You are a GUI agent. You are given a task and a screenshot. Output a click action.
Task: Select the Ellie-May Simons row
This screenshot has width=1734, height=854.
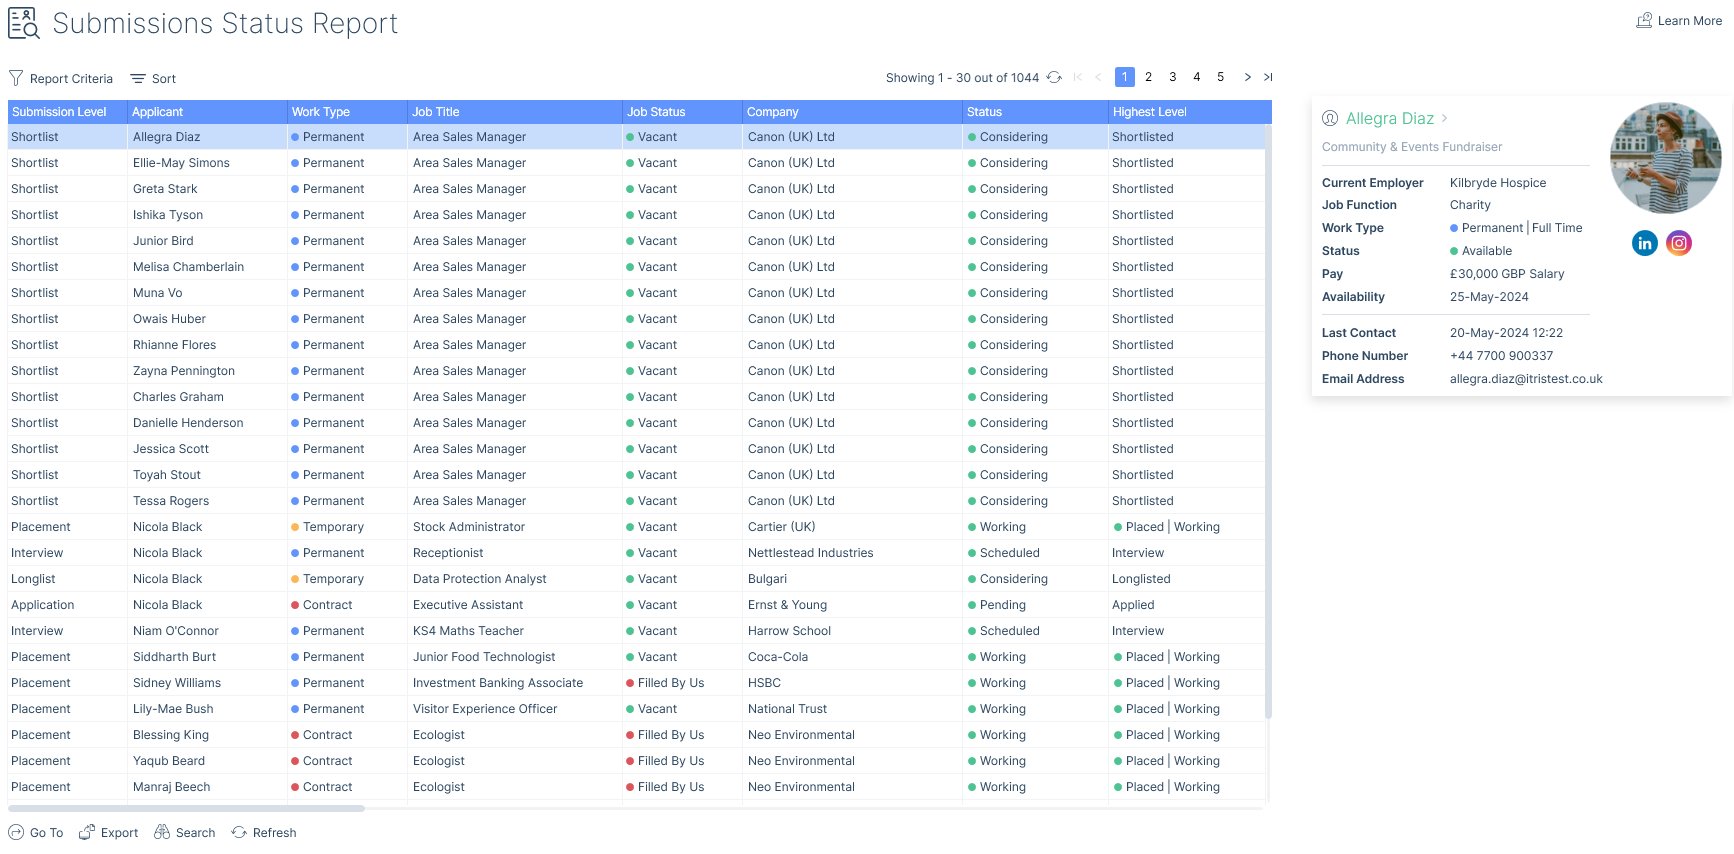pos(636,163)
